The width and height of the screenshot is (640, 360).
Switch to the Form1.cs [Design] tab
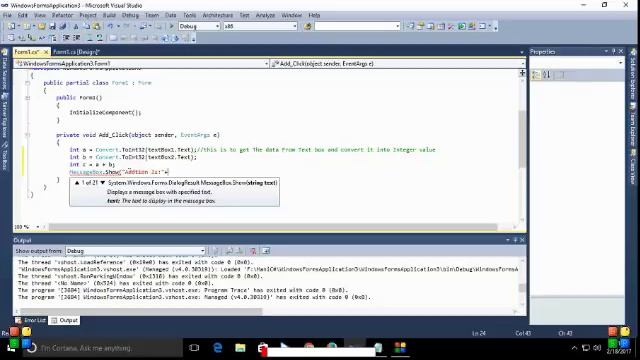point(76,52)
